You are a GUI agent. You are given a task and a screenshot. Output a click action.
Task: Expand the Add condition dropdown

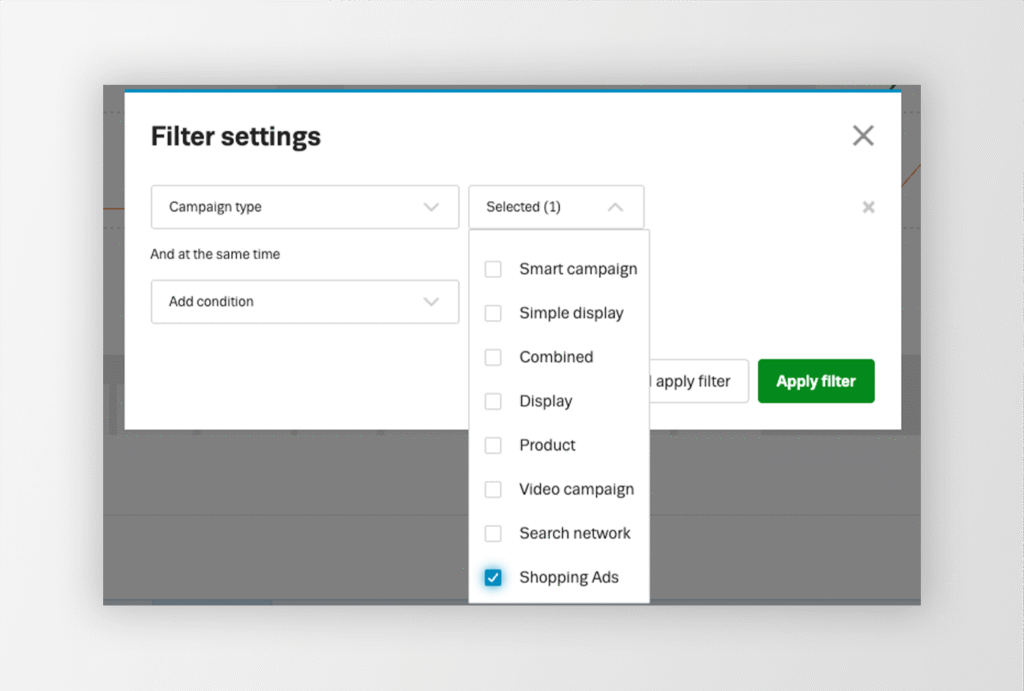coord(305,302)
